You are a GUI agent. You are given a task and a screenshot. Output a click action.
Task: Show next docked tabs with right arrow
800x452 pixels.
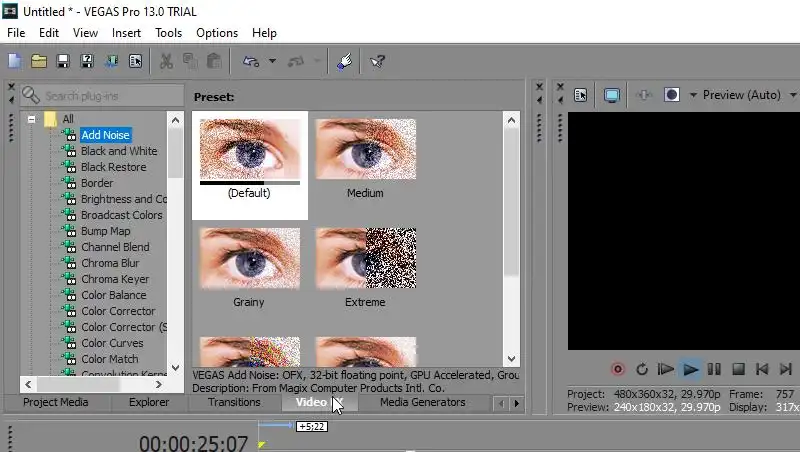pyautogui.click(x=516, y=404)
